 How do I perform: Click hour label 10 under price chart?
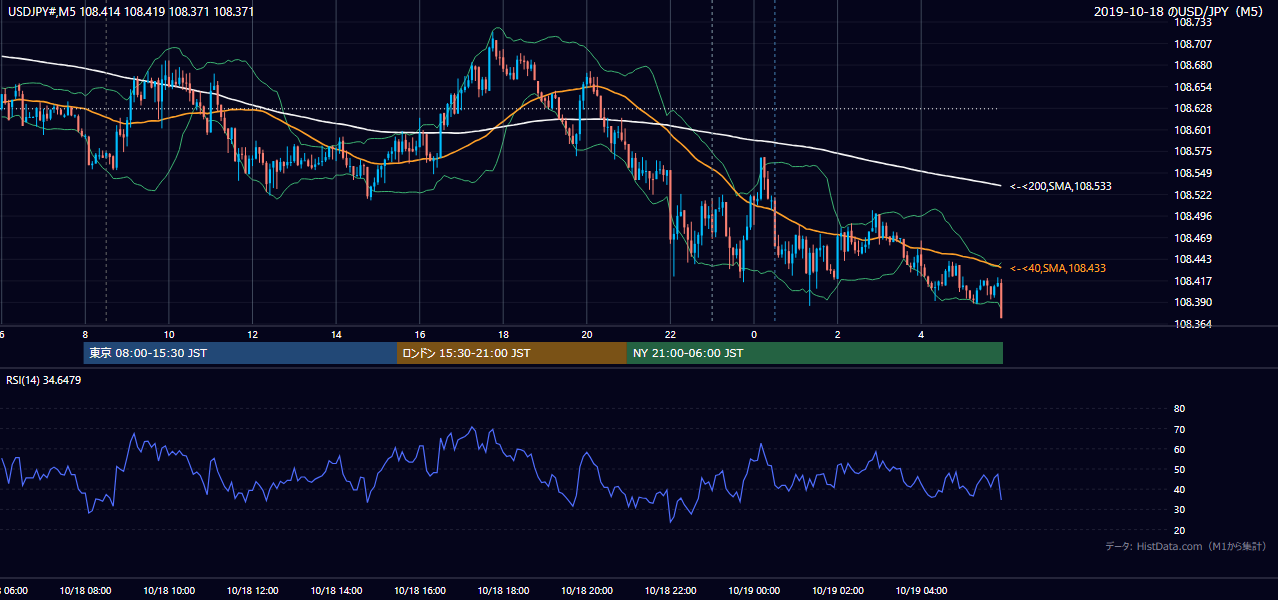pos(169,335)
